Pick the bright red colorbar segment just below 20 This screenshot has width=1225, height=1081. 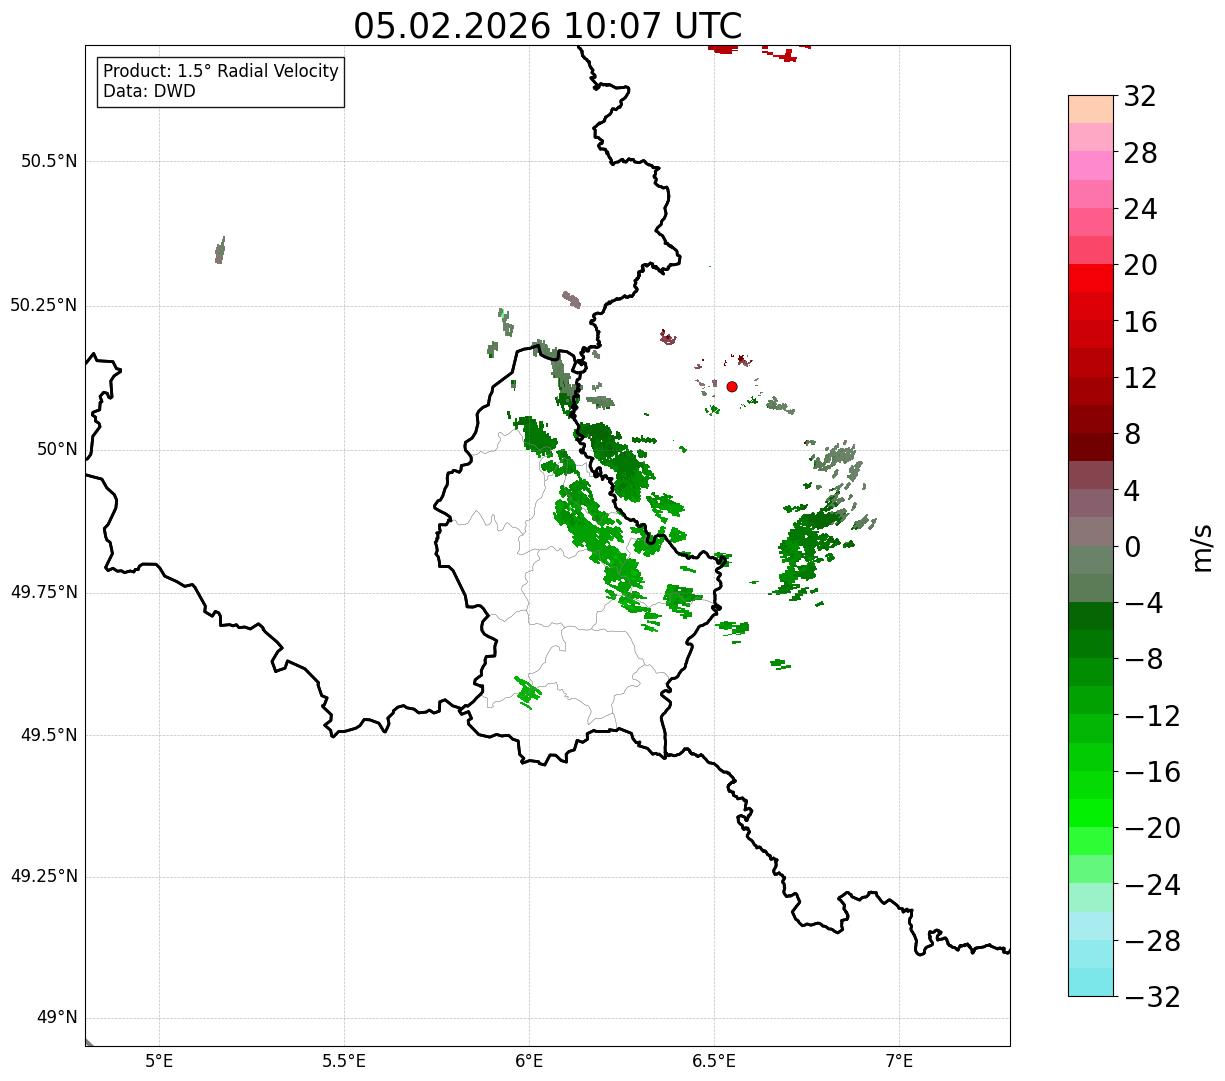tap(1091, 278)
